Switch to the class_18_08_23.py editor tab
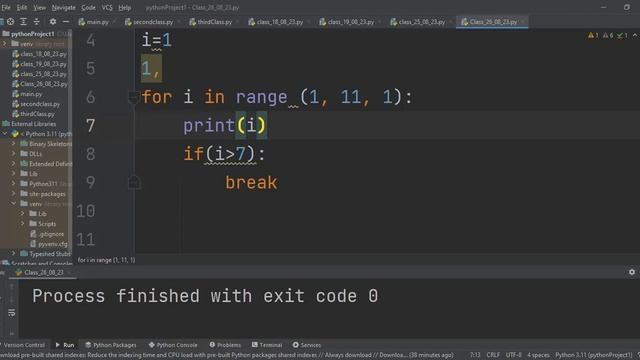This screenshot has height=360, width=640. [x=279, y=22]
